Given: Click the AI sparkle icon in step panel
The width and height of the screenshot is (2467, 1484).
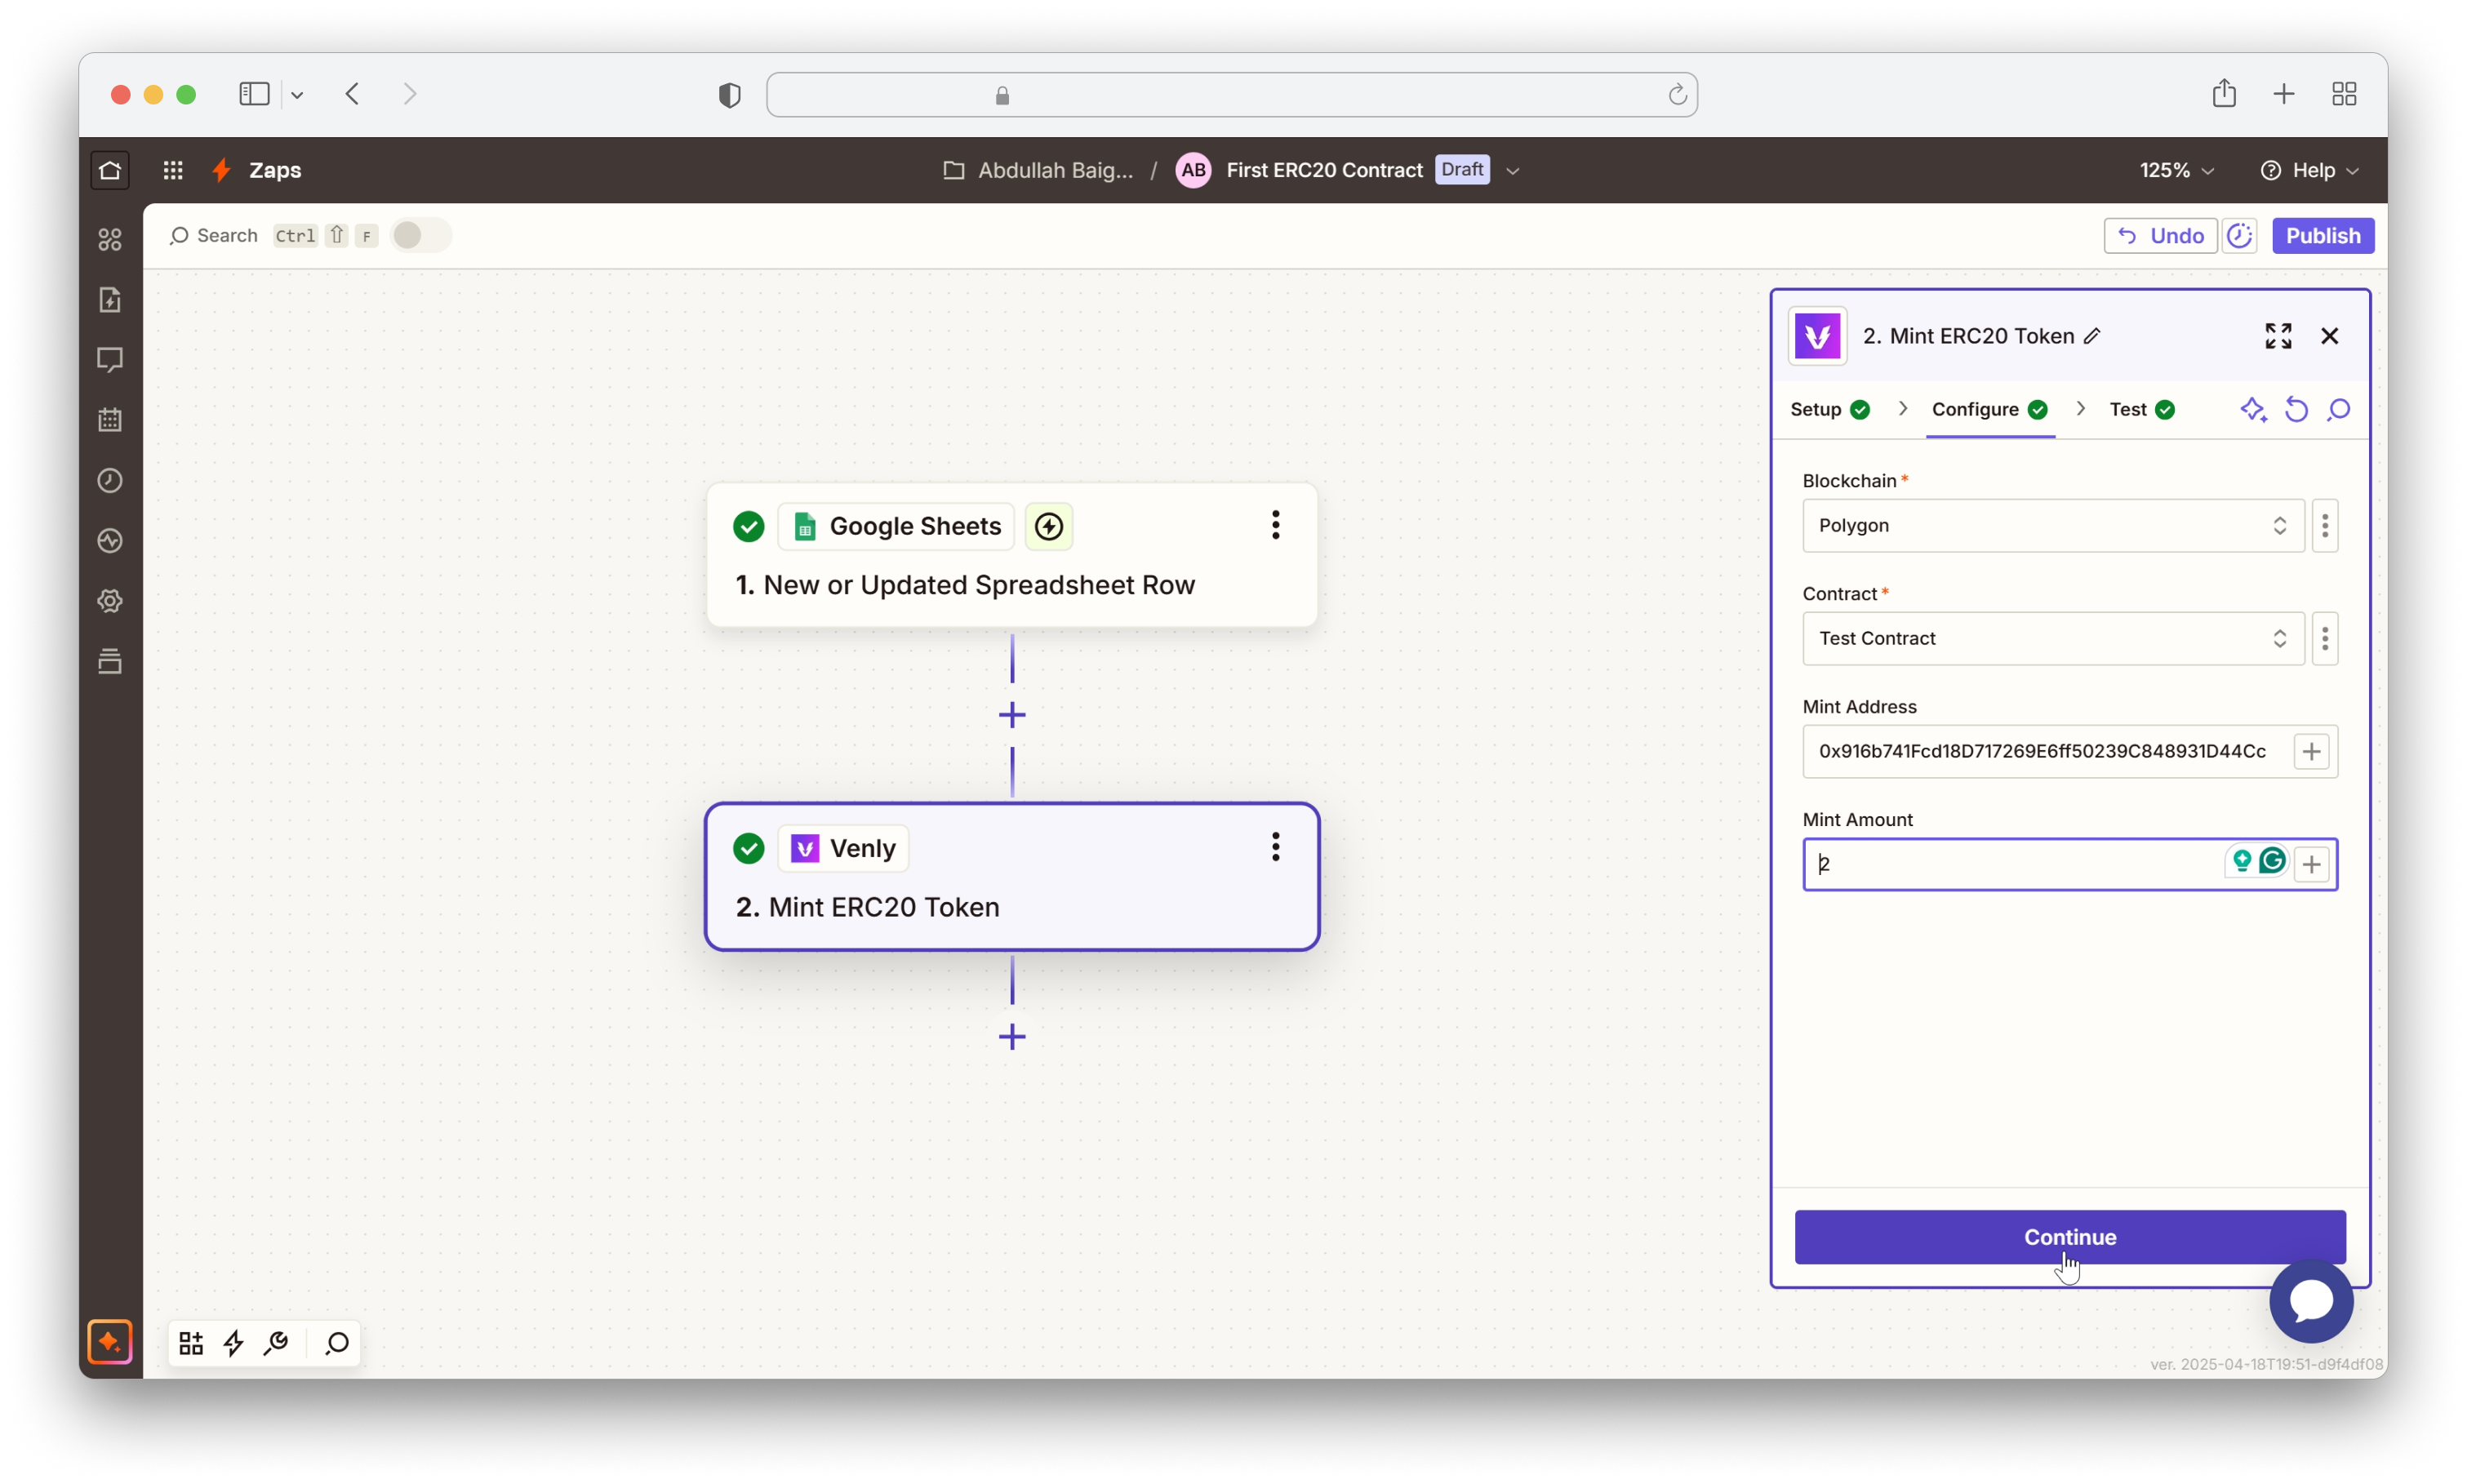Looking at the screenshot, I should 2252,410.
